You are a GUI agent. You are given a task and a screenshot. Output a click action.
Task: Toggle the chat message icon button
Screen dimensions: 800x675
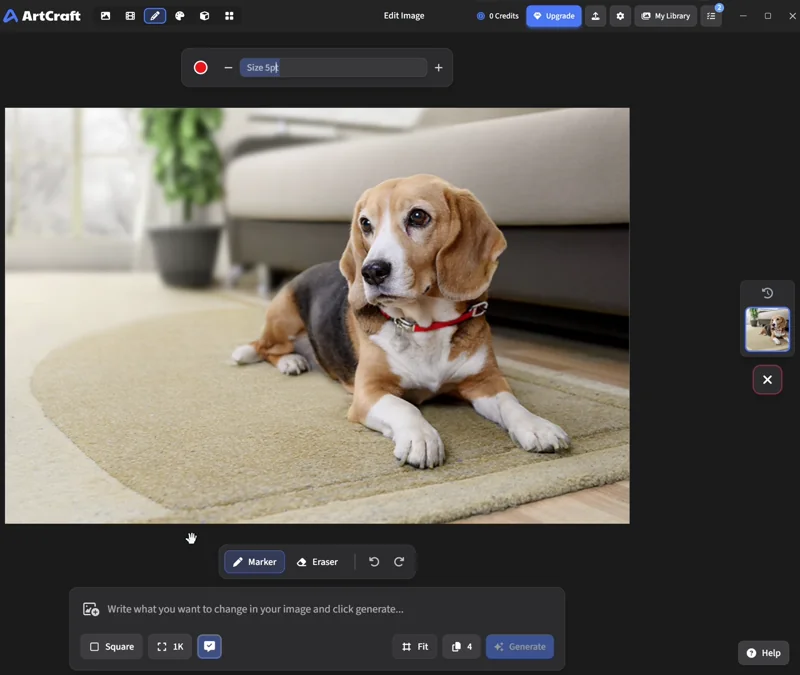coord(209,646)
